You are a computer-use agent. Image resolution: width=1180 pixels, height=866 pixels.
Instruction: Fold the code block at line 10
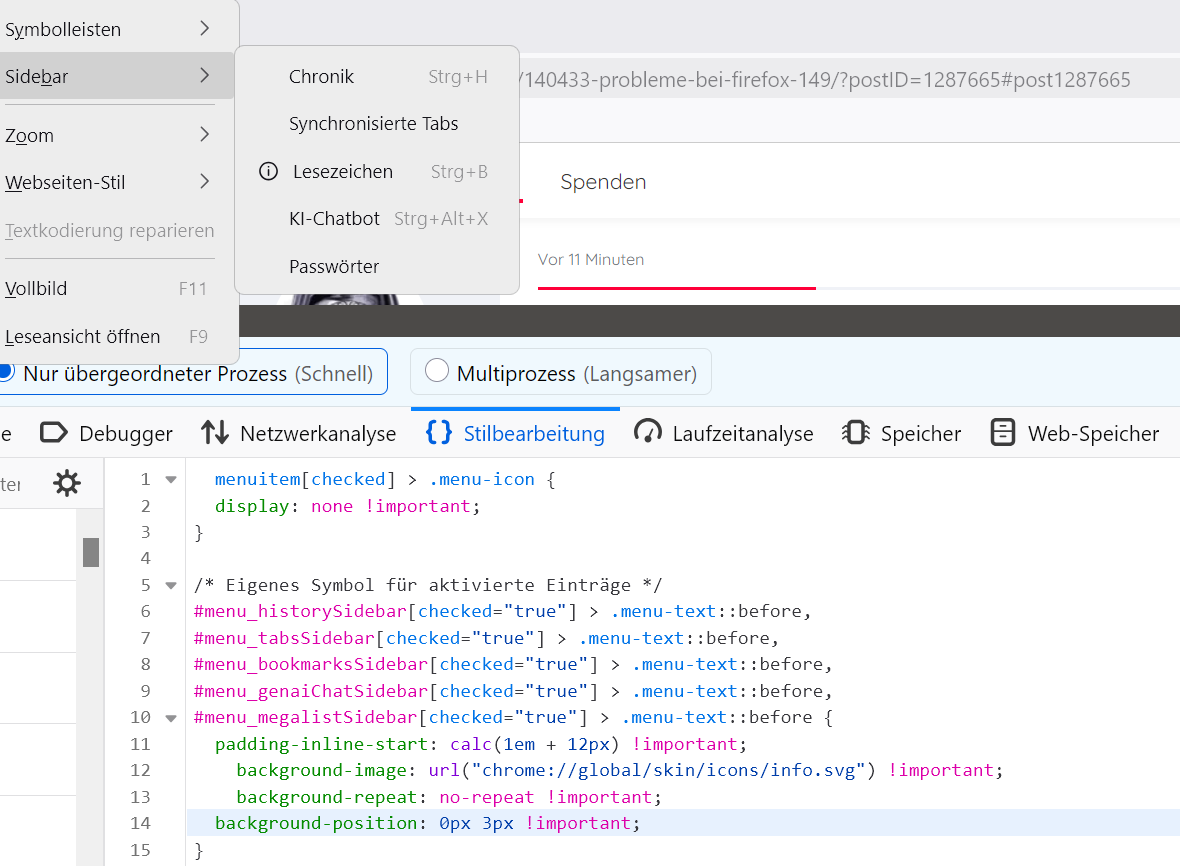171,718
